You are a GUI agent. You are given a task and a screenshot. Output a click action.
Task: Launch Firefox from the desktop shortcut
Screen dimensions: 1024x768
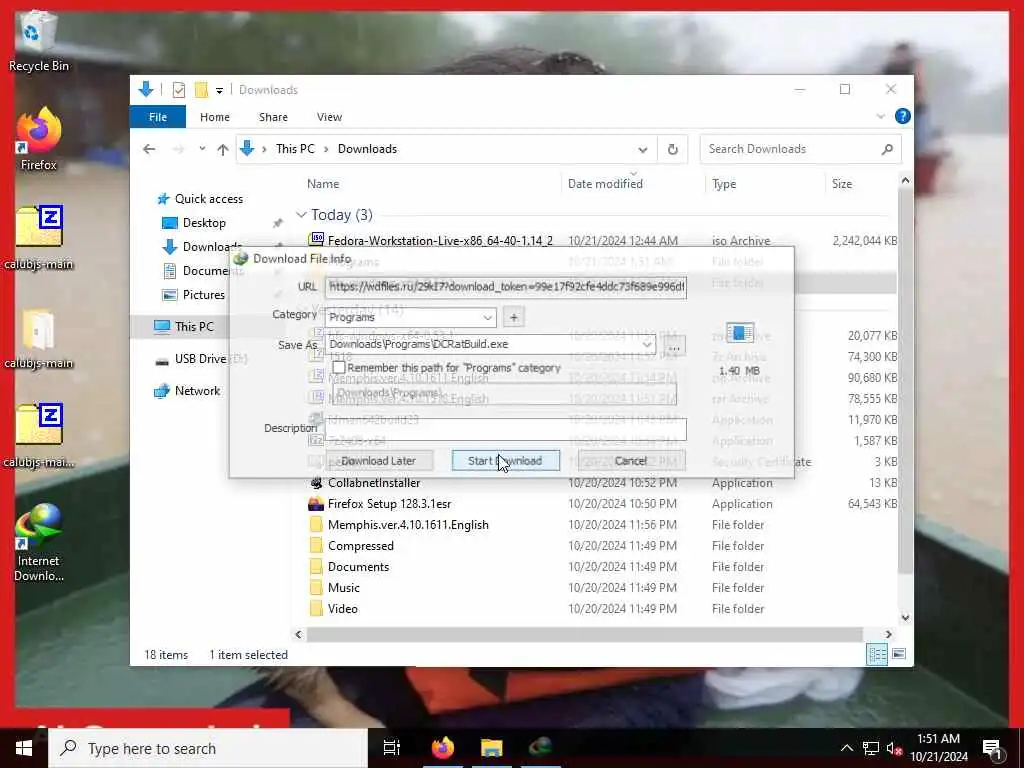[x=38, y=140]
